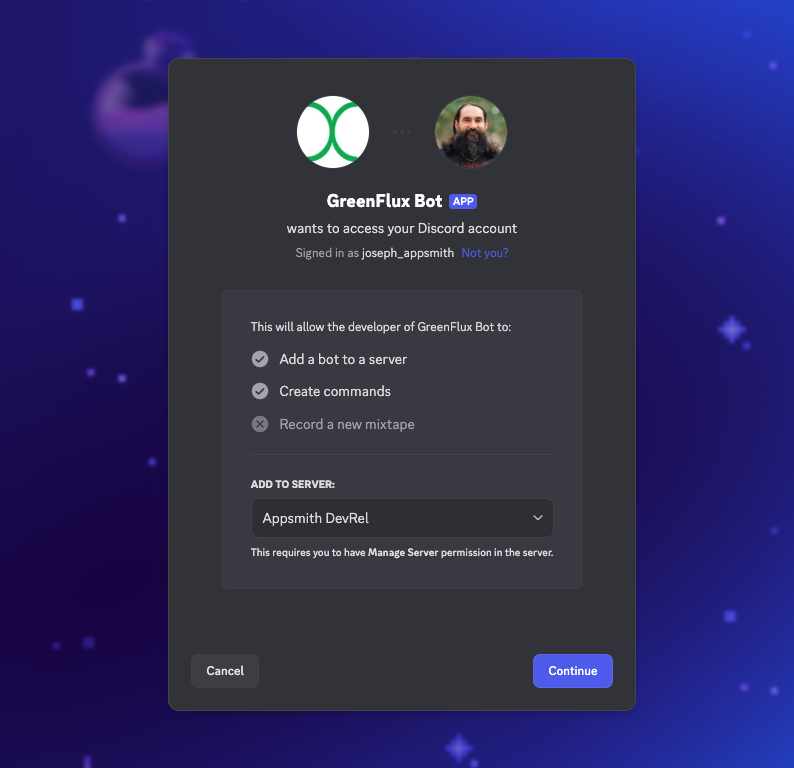Image resolution: width=794 pixels, height=768 pixels.
Task: Click the X icon beside Record a new mixtape
Action: (x=260, y=424)
